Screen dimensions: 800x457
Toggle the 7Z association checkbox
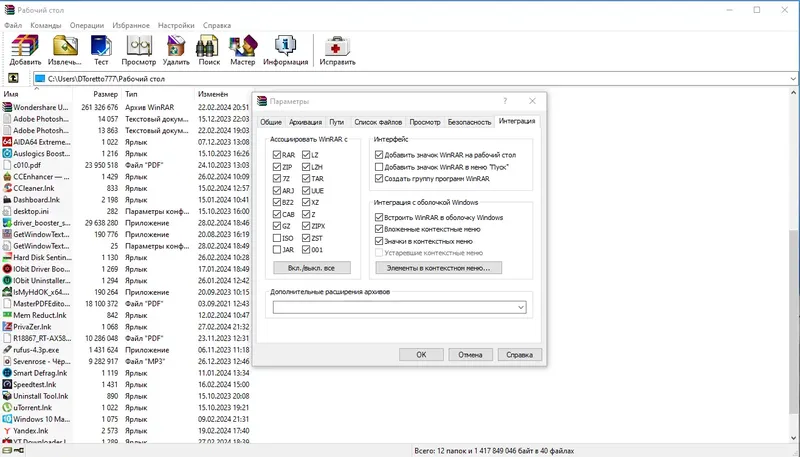click(277, 179)
